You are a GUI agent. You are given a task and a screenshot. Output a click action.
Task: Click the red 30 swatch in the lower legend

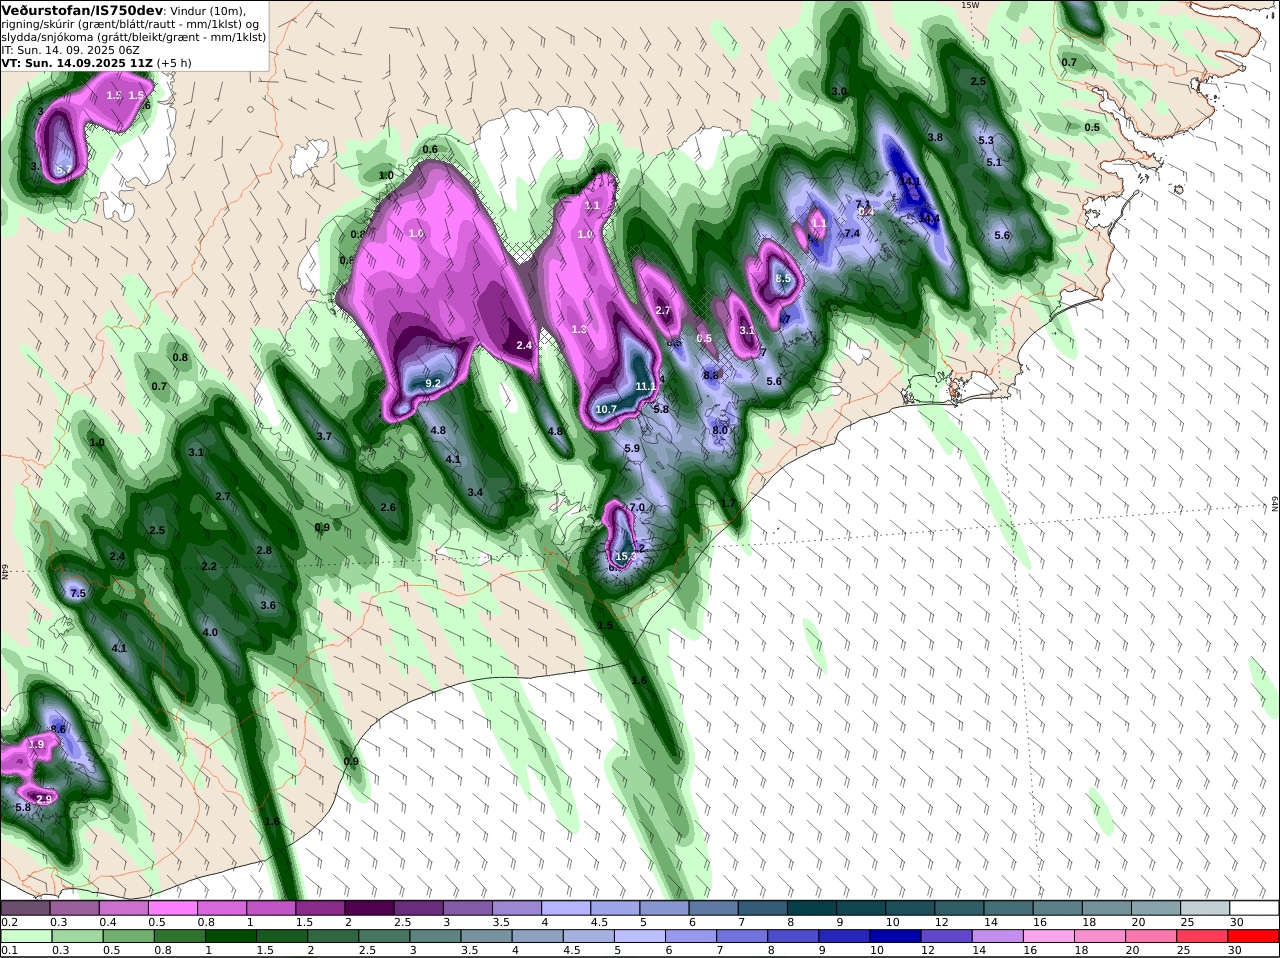[x=1254, y=936]
